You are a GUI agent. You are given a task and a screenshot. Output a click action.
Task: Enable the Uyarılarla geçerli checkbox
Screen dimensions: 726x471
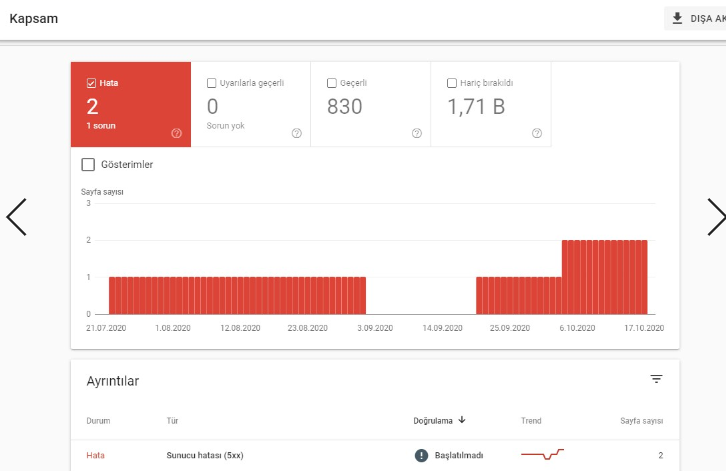212,83
